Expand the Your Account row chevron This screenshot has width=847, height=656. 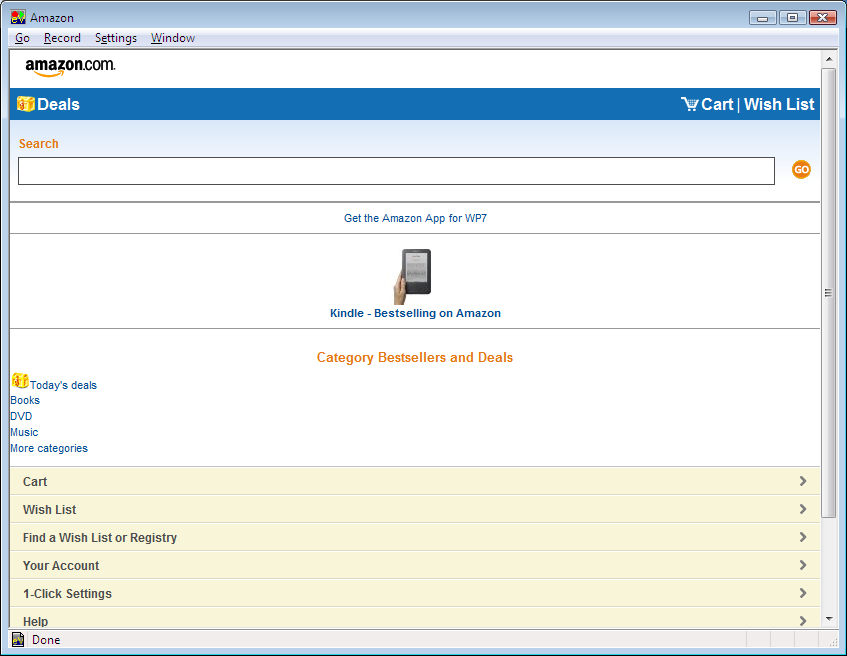[803, 565]
